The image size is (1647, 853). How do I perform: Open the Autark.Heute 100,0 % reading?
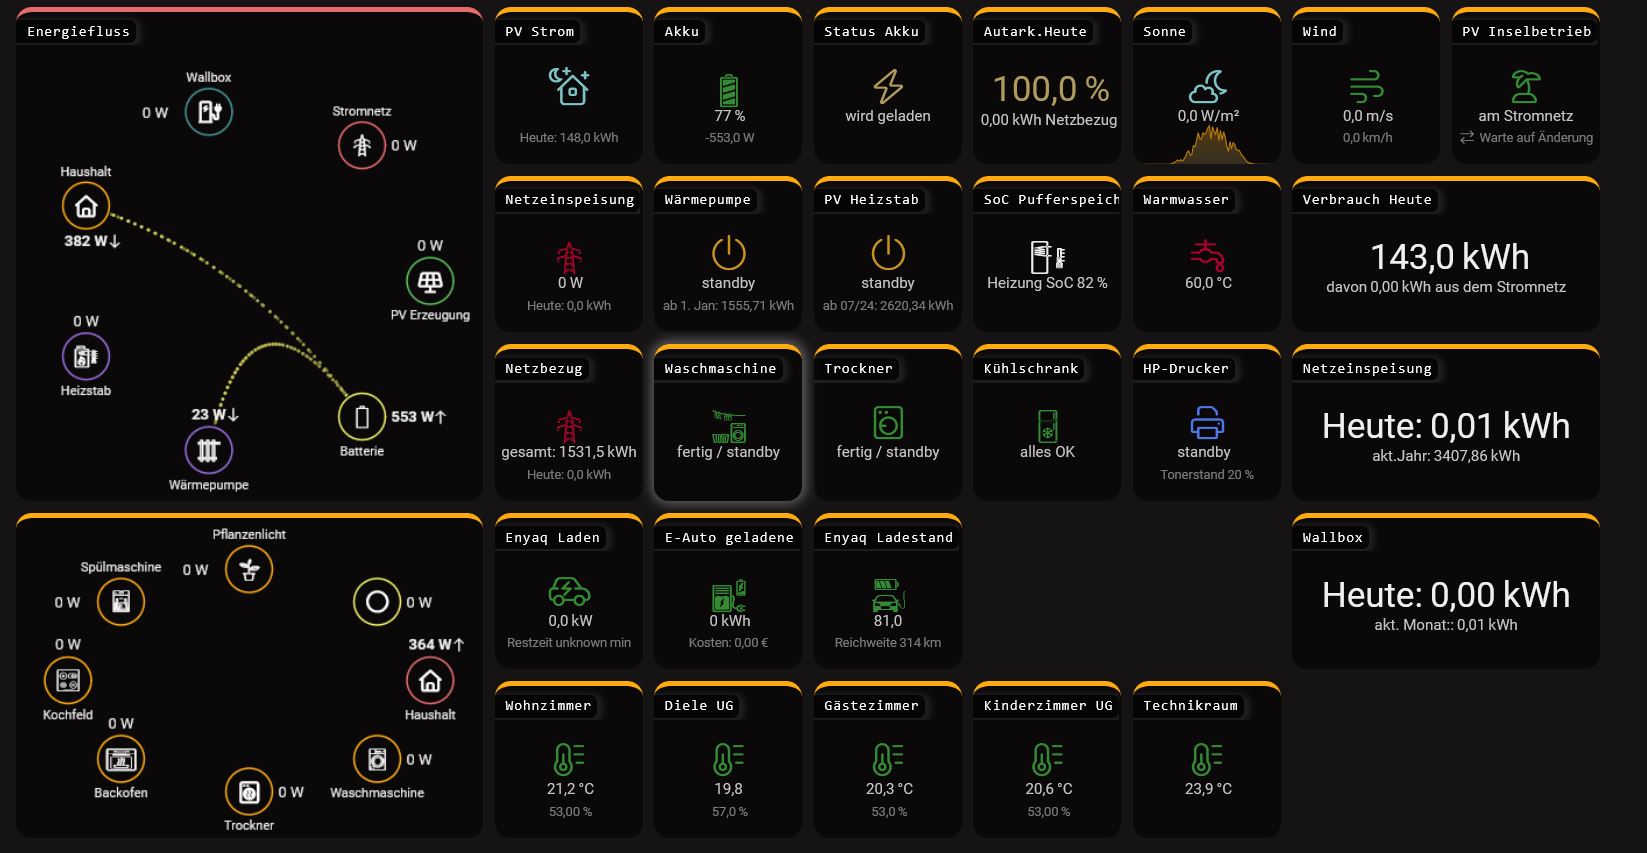(x=1050, y=89)
